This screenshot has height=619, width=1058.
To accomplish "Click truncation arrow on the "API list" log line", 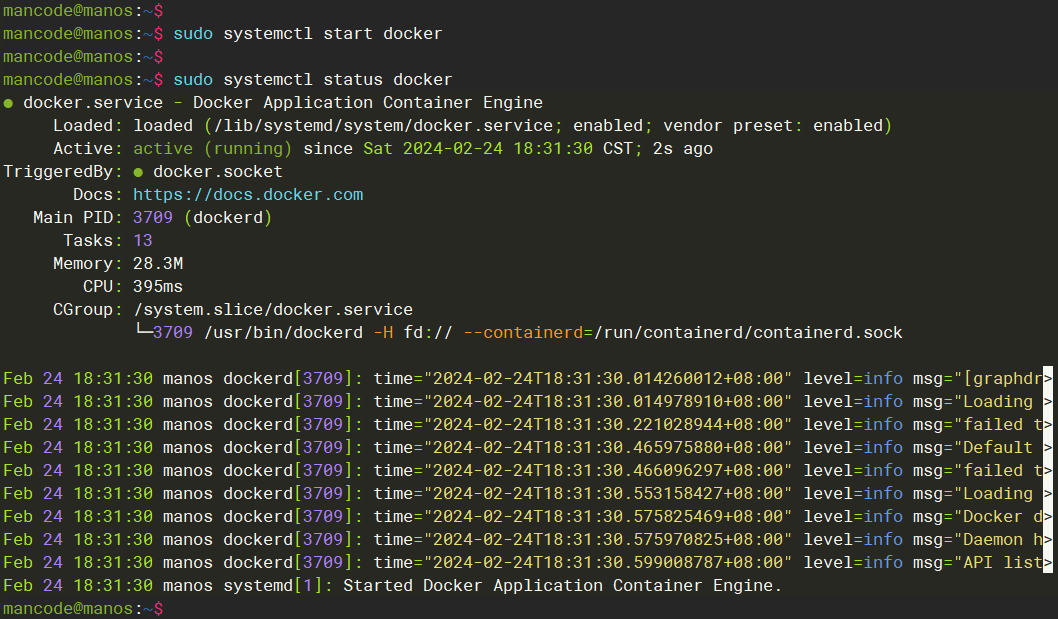I will point(1048,562).
